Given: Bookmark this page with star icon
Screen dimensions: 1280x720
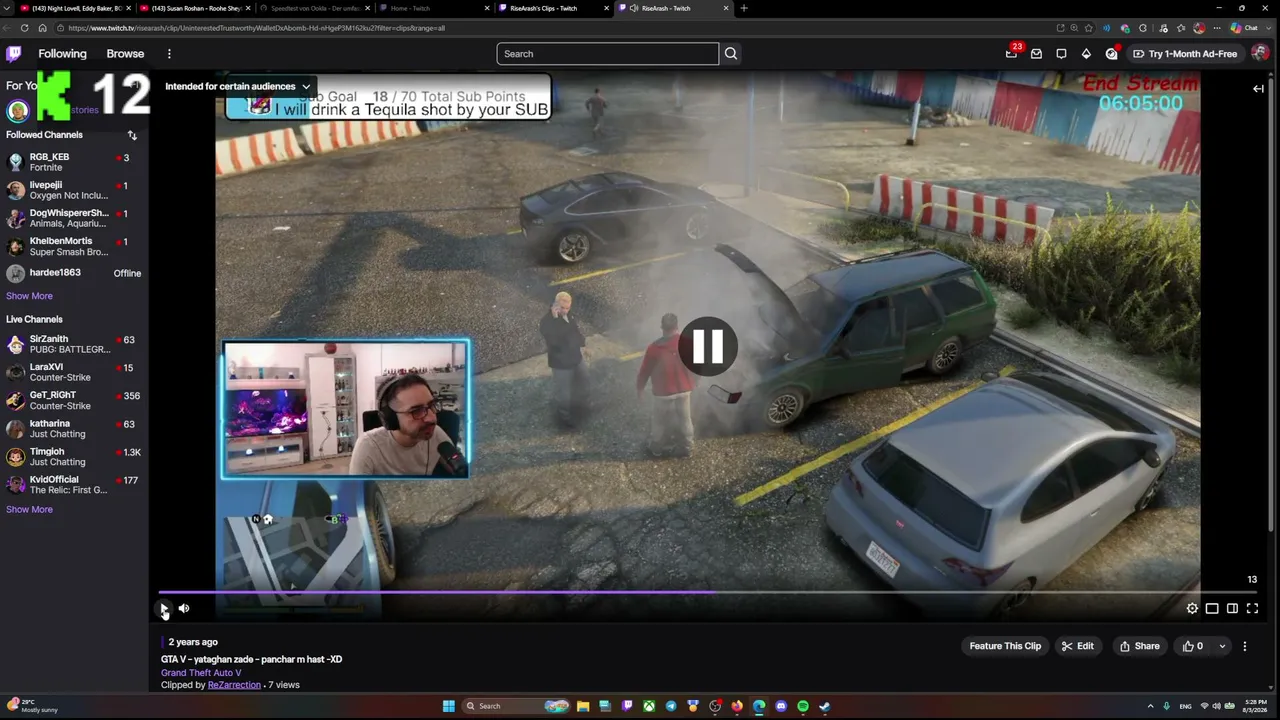Looking at the screenshot, I should tap(1089, 28).
